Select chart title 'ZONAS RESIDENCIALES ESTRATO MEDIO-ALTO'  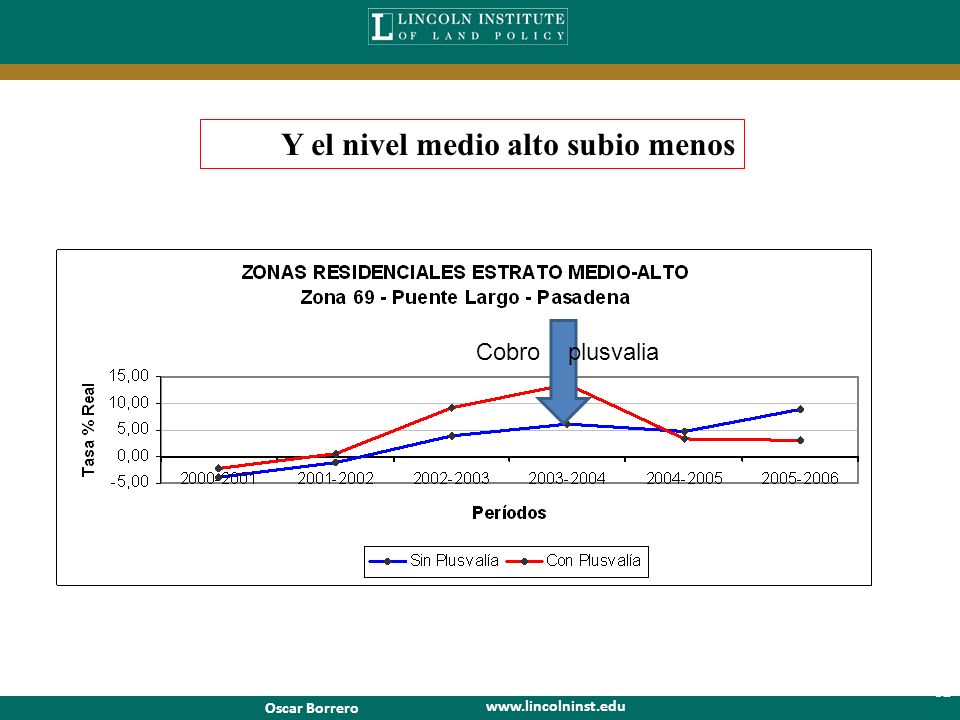[x=465, y=272]
